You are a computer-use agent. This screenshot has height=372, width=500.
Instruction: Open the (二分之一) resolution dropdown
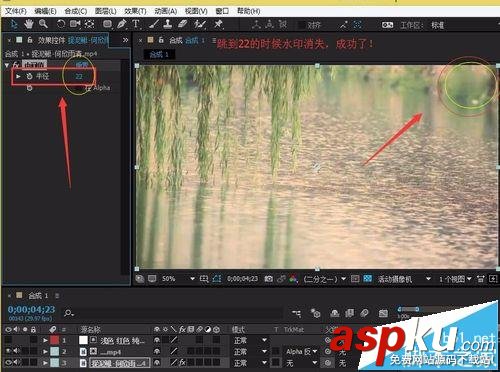coord(324,279)
